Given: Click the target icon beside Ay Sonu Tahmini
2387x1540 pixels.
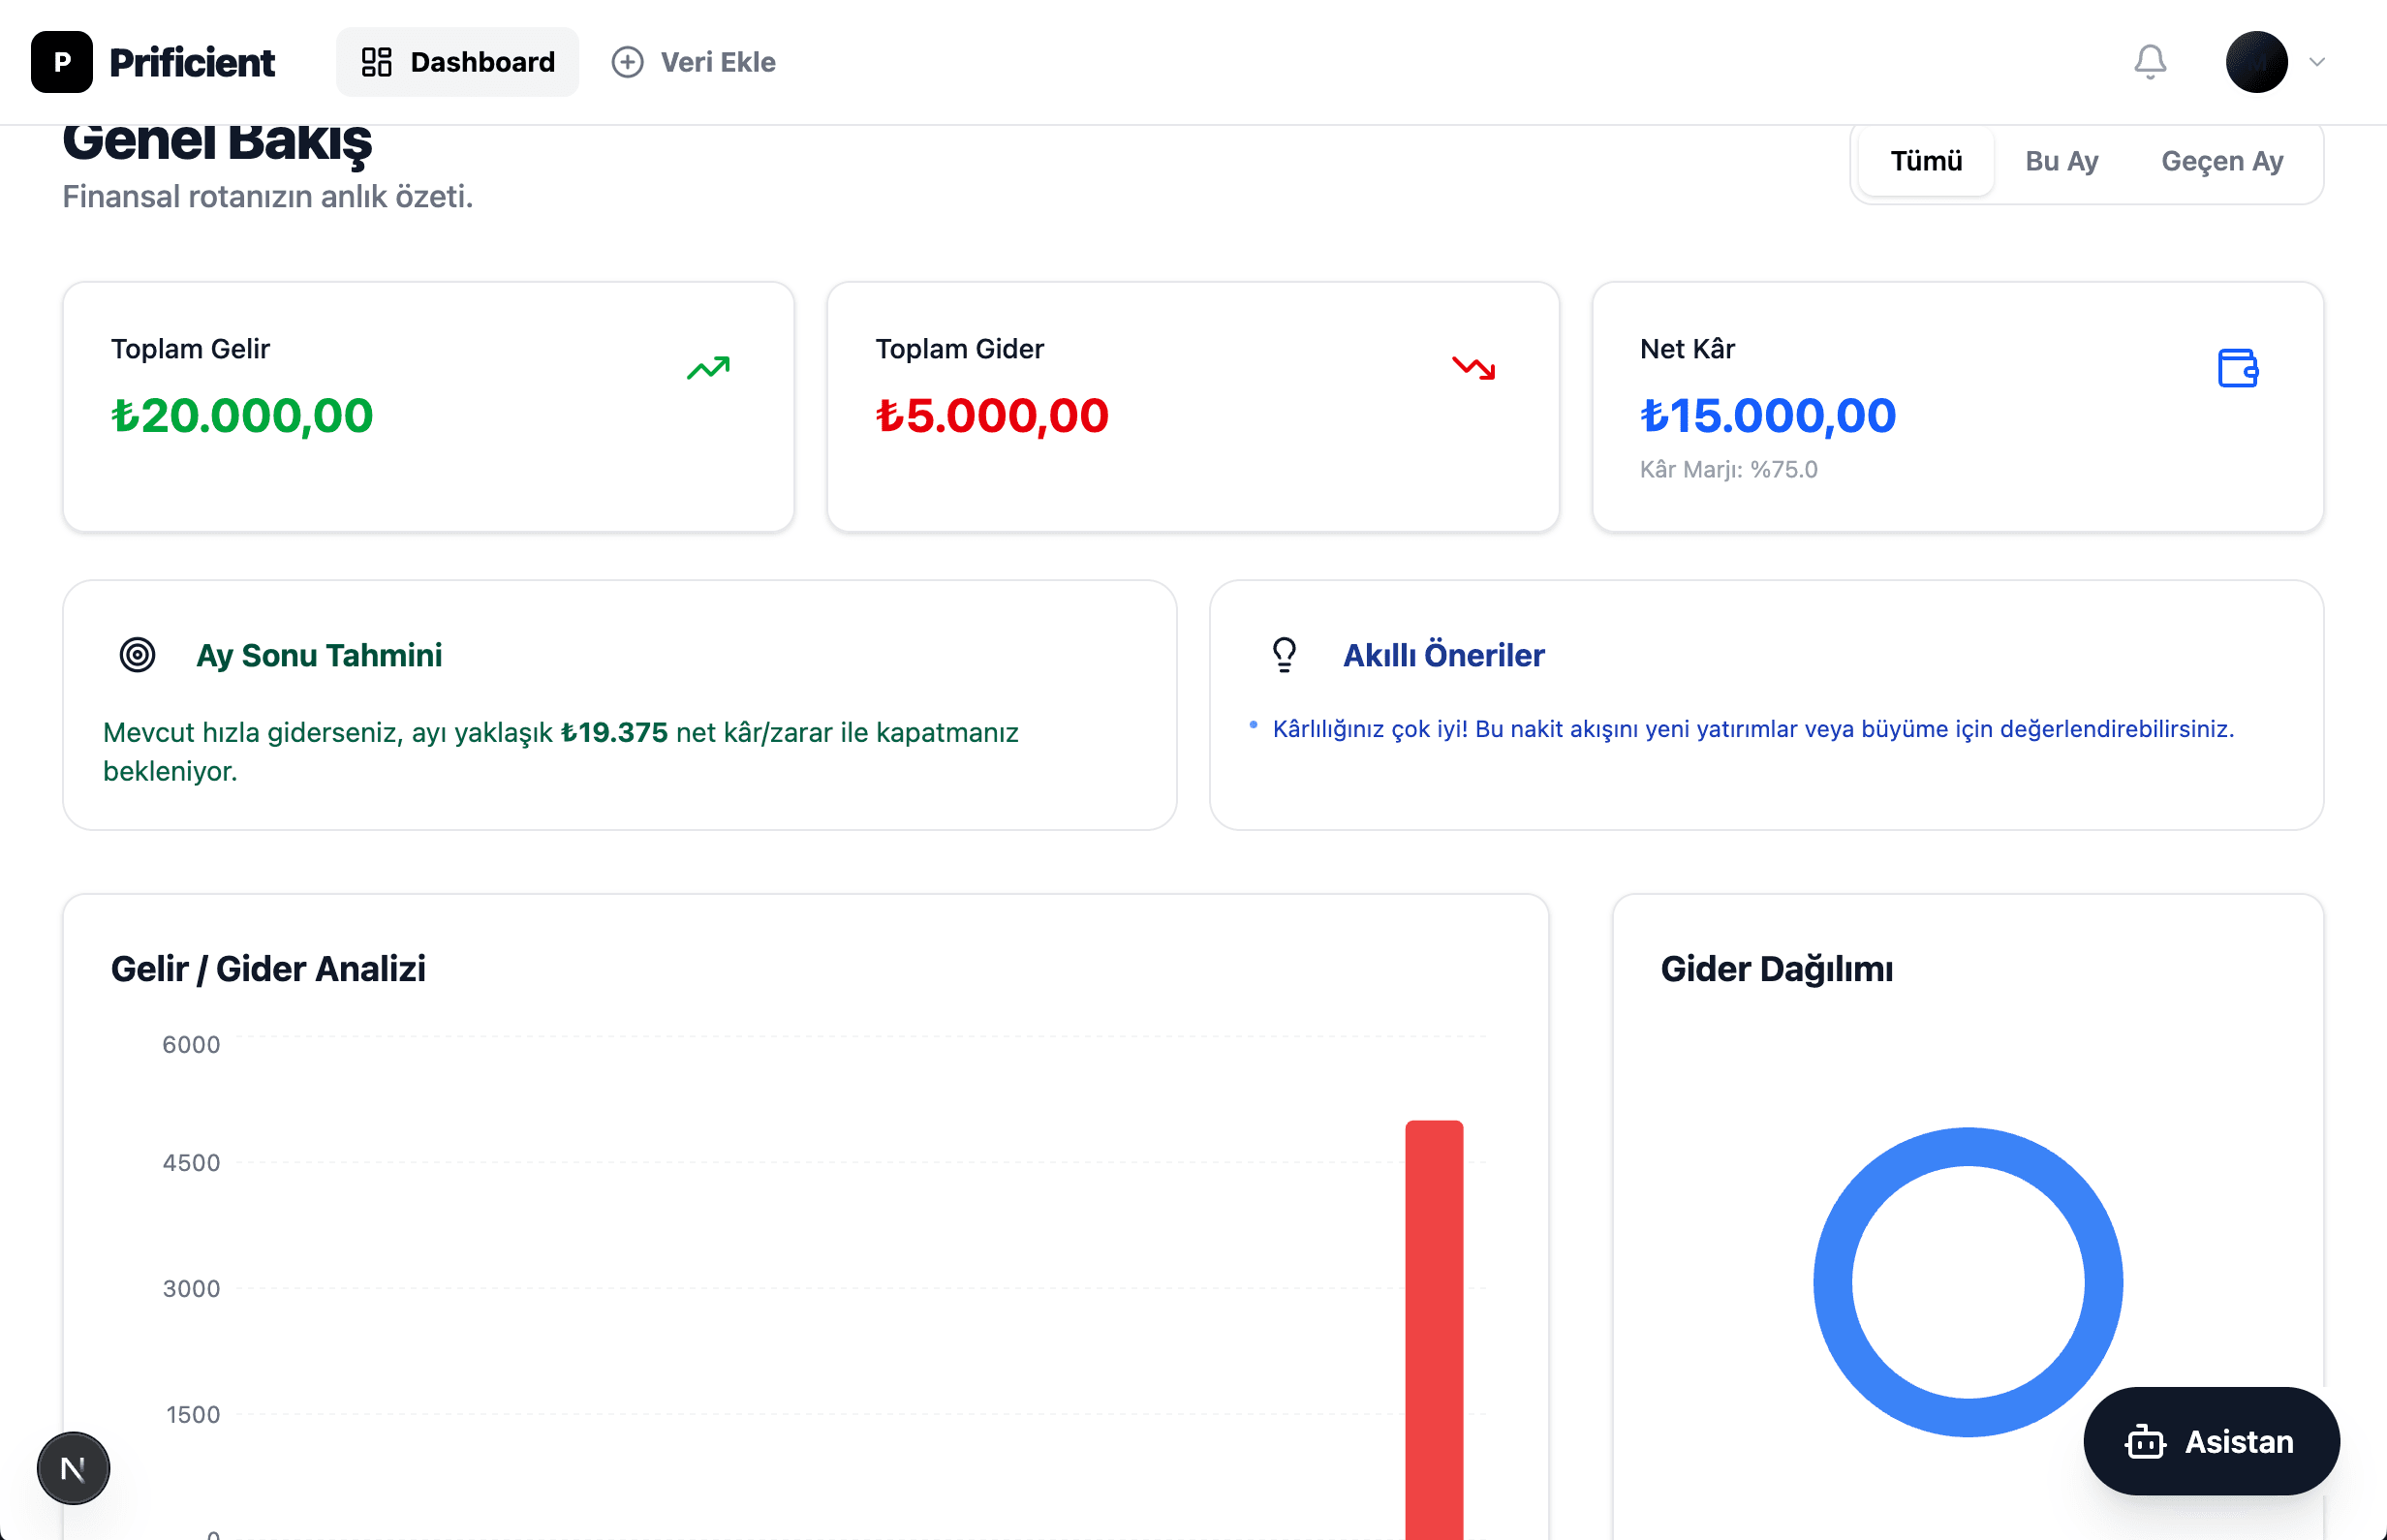Looking at the screenshot, I should click(x=137, y=655).
